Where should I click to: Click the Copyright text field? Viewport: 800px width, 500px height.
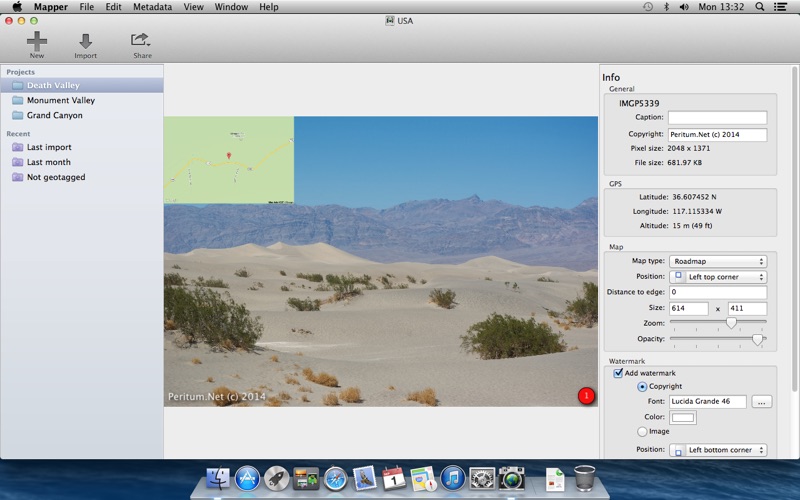tap(717, 135)
